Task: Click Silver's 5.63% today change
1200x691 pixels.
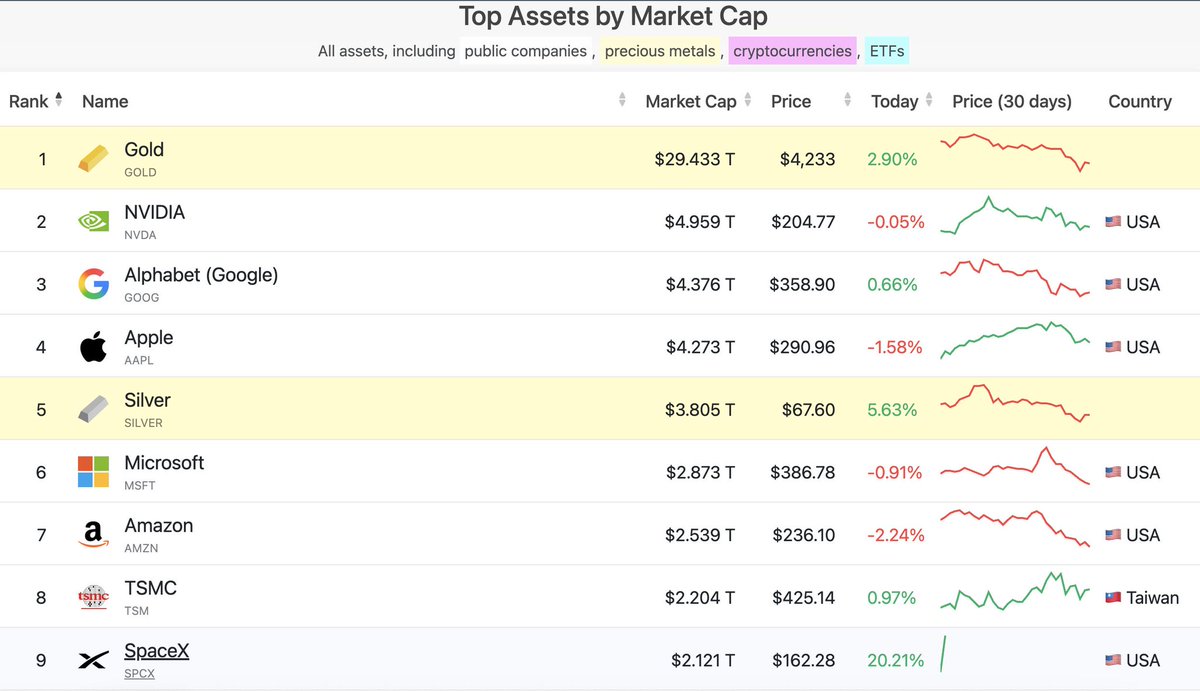Action: 893,410
